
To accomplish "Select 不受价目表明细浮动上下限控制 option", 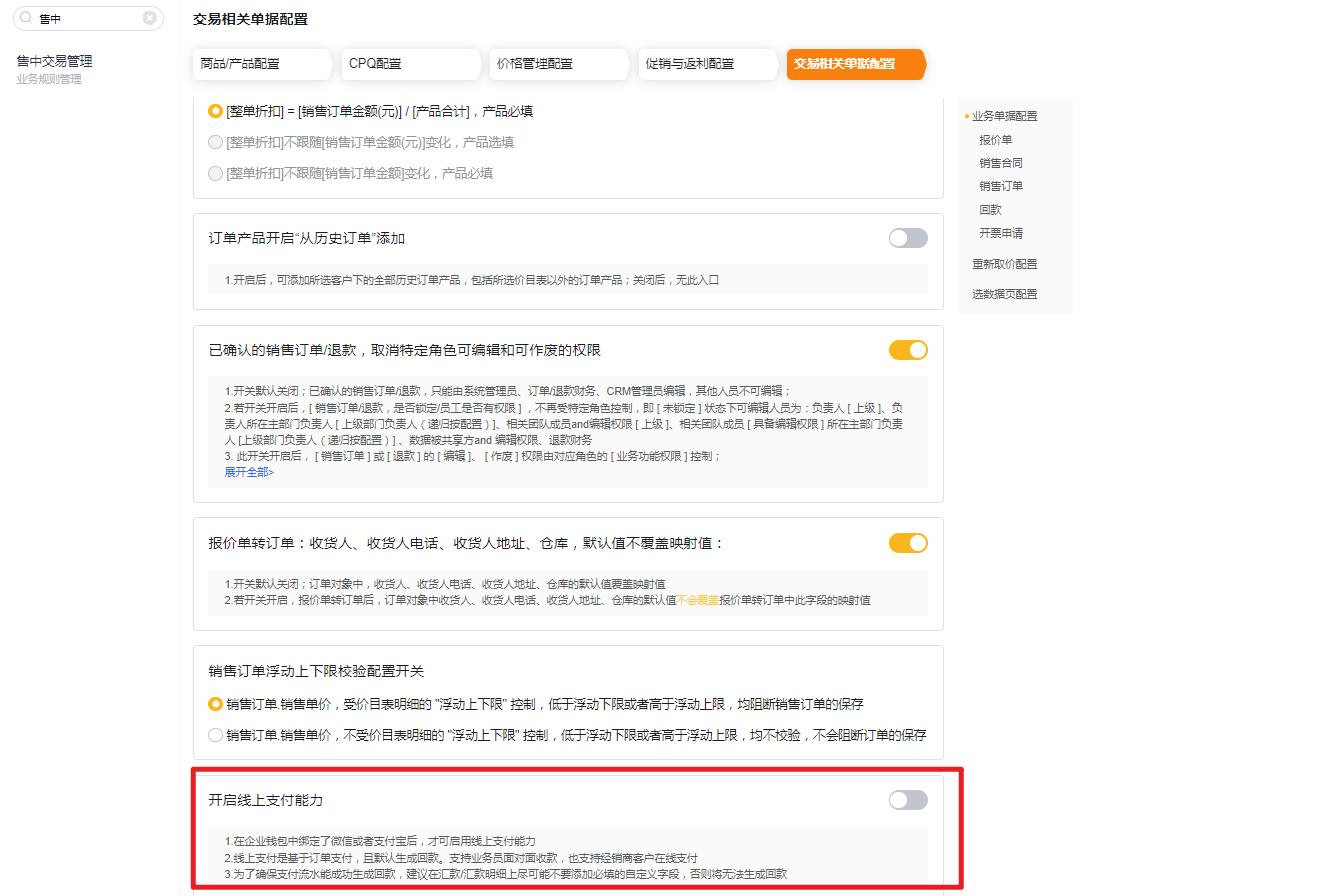I will pos(215,734).
